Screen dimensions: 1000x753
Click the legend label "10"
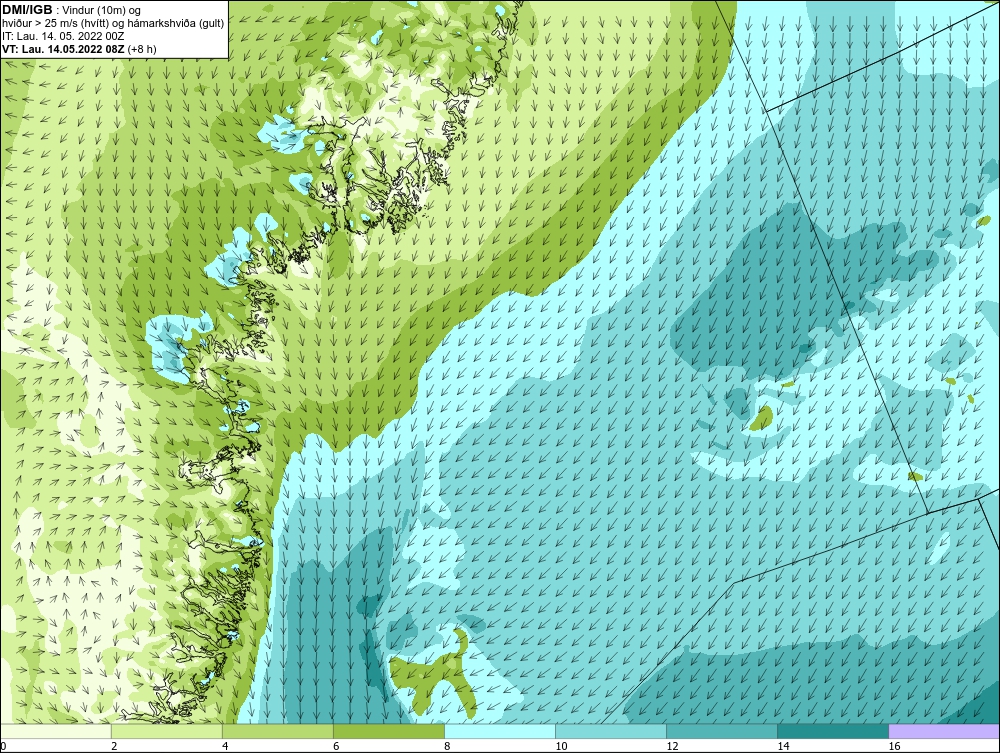coord(561,746)
